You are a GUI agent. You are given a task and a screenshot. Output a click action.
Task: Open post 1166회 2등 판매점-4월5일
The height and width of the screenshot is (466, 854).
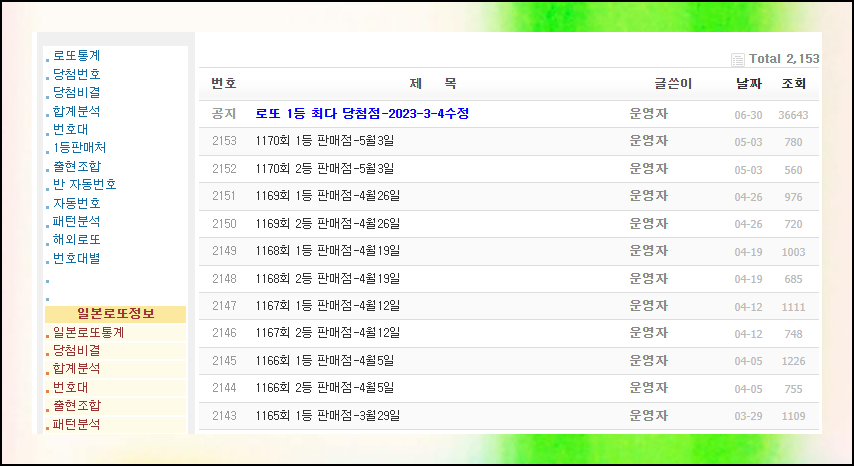pos(325,388)
